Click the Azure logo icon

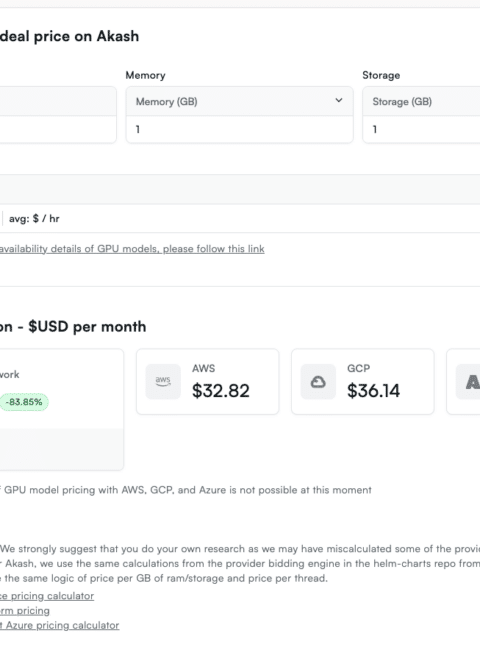(x=468, y=381)
